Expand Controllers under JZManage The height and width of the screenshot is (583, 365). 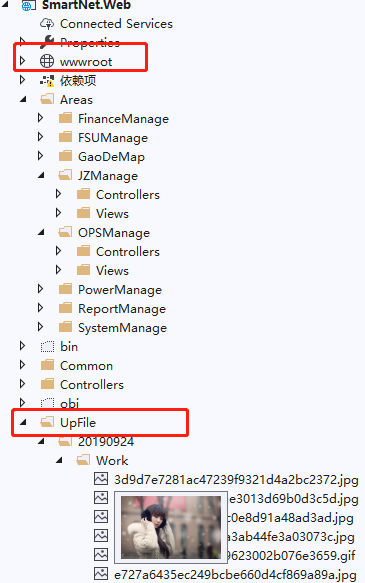[58, 194]
